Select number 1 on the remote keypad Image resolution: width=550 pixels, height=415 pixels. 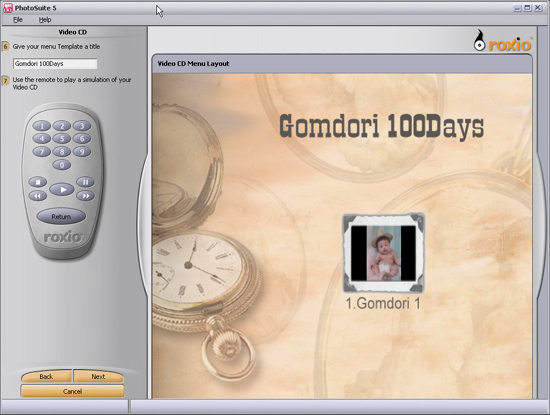tap(42, 126)
